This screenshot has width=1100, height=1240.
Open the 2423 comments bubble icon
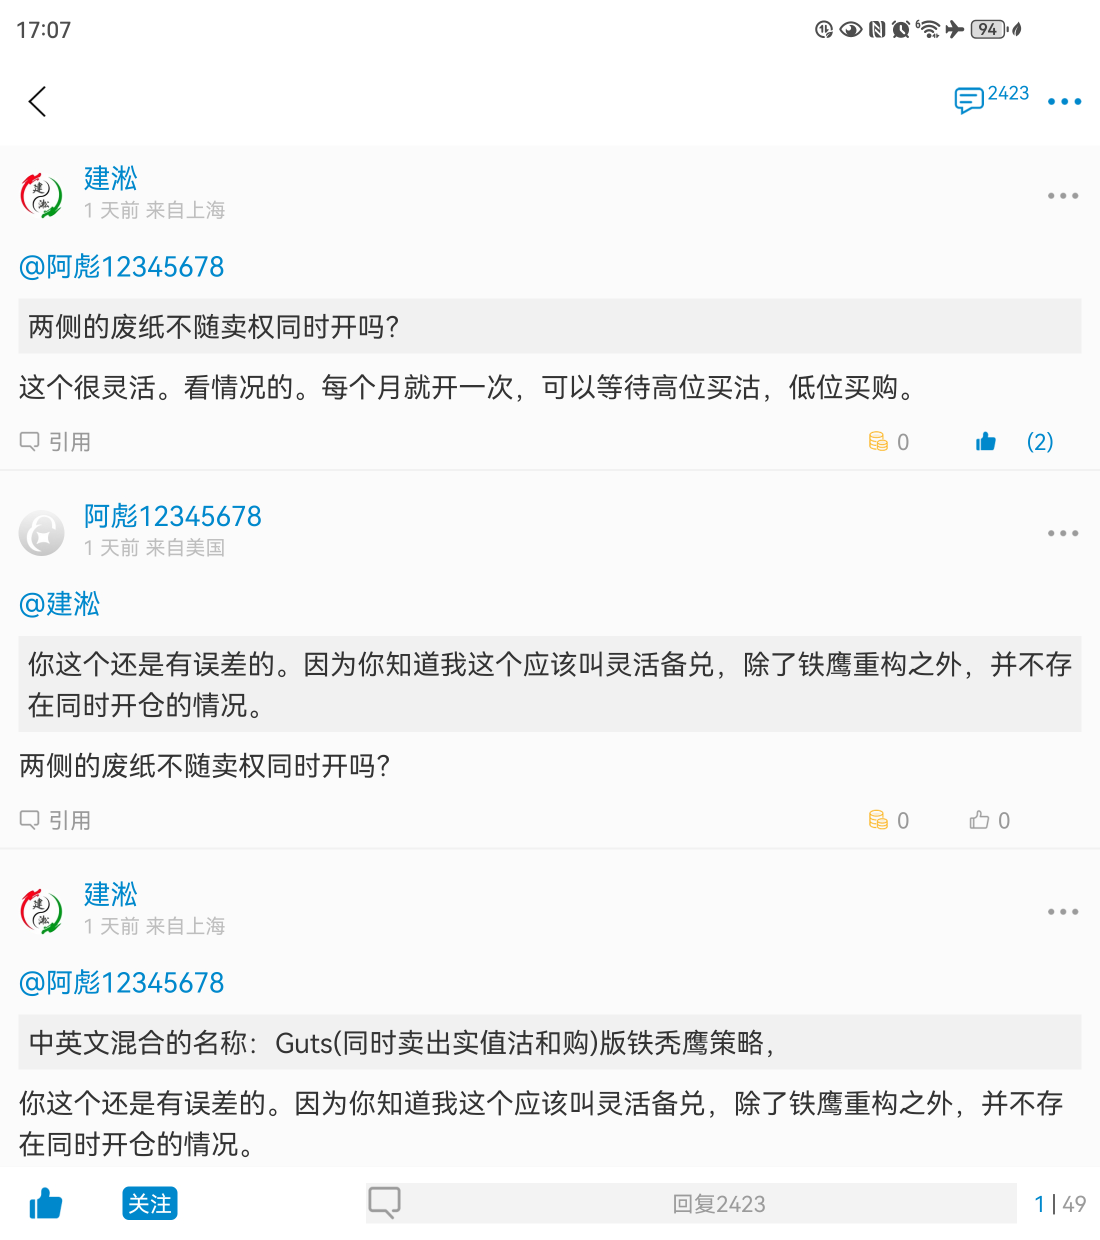pos(969,100)
